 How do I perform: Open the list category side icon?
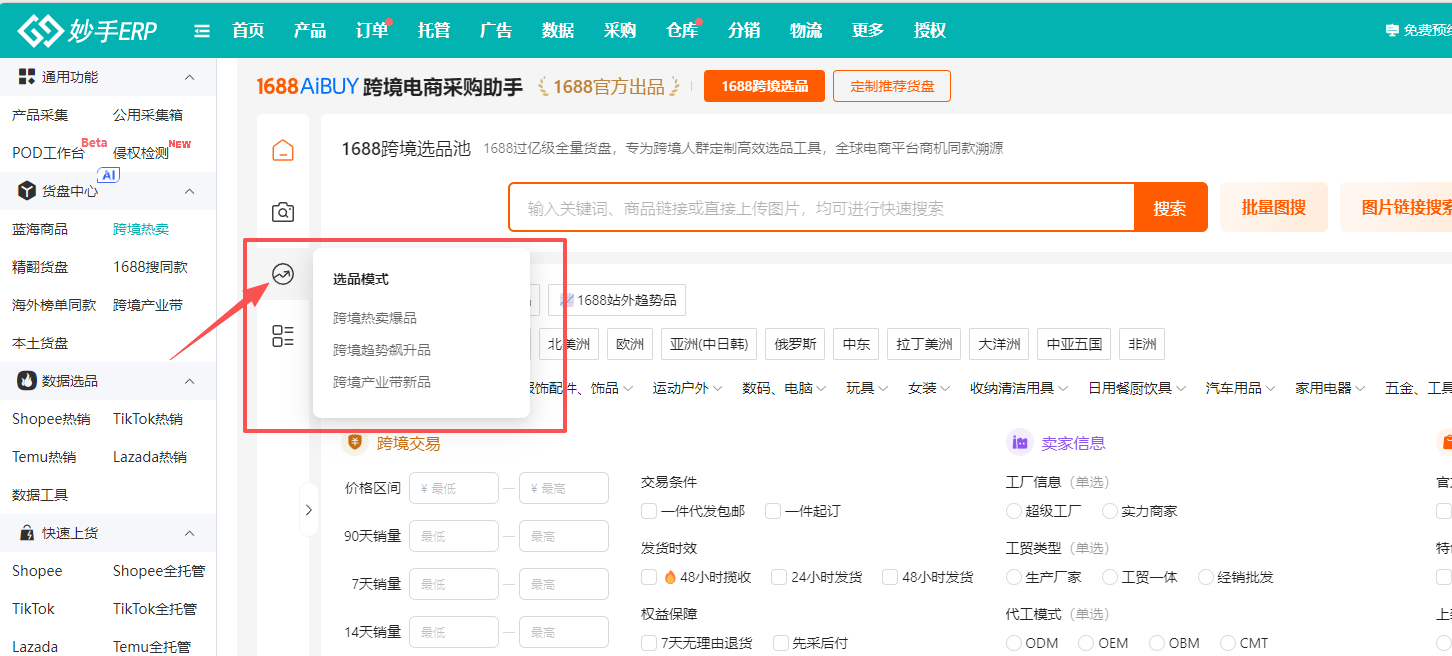[283, 336]
